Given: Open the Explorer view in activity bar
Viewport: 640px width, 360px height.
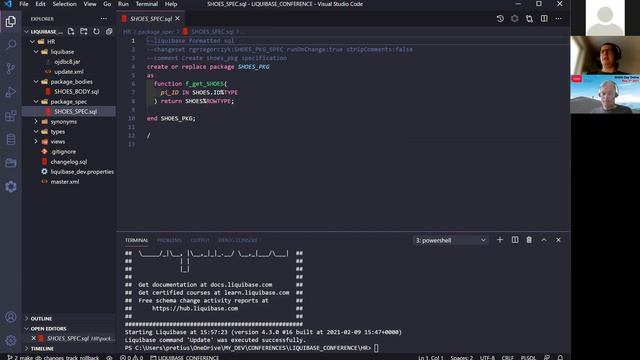Looking at the screenshot, I should point(11,21).
